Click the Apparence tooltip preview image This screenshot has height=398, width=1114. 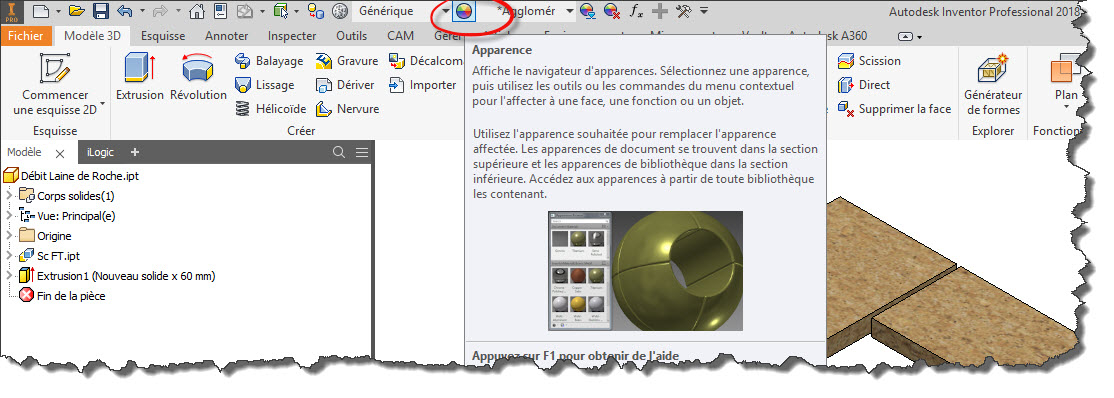(x=646, y=271)
